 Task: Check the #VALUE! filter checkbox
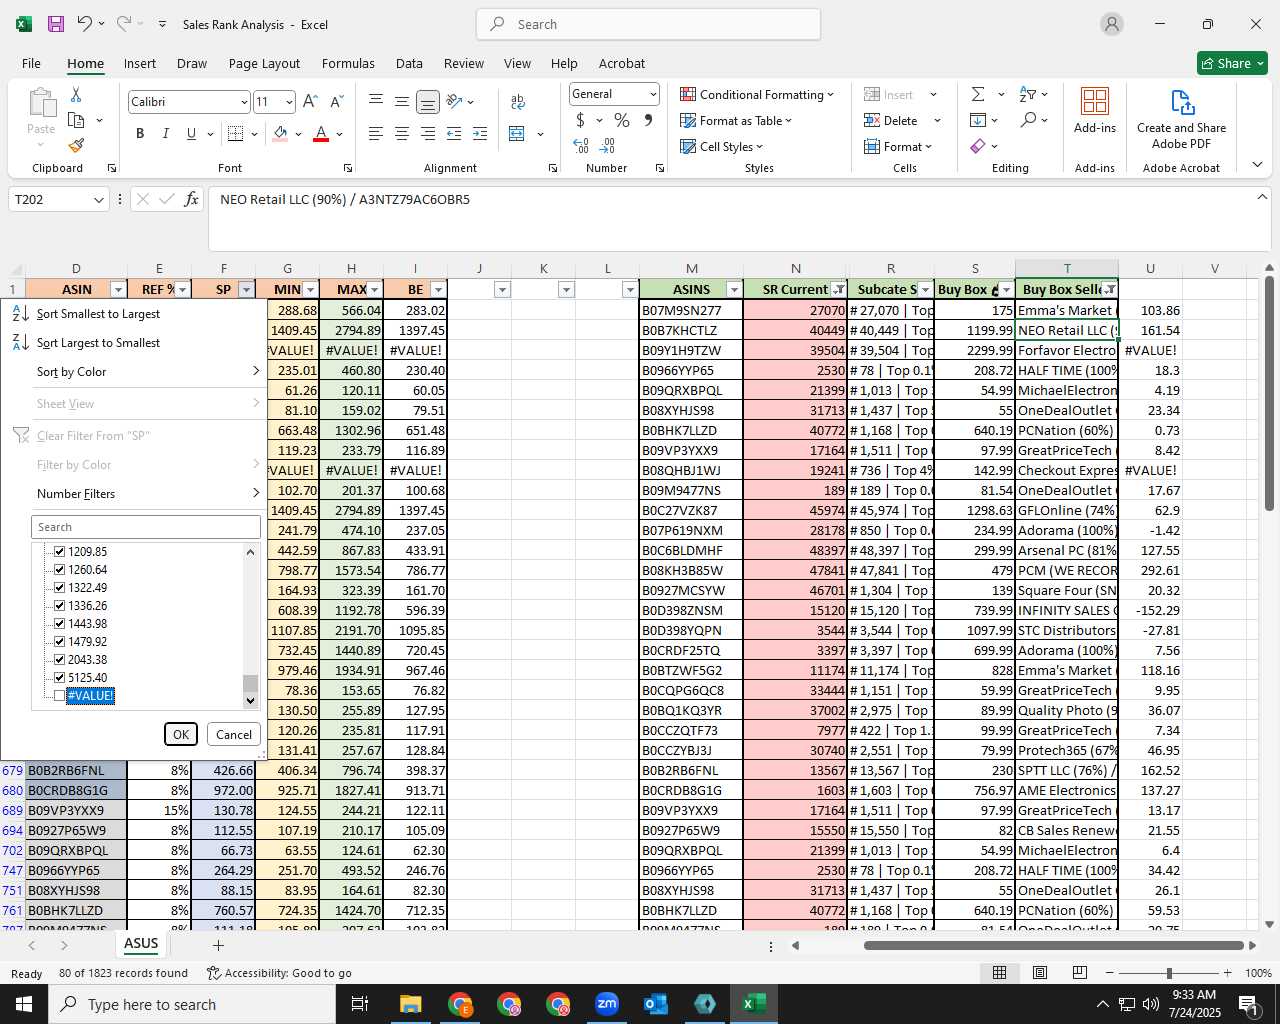(x=59, y=695)
